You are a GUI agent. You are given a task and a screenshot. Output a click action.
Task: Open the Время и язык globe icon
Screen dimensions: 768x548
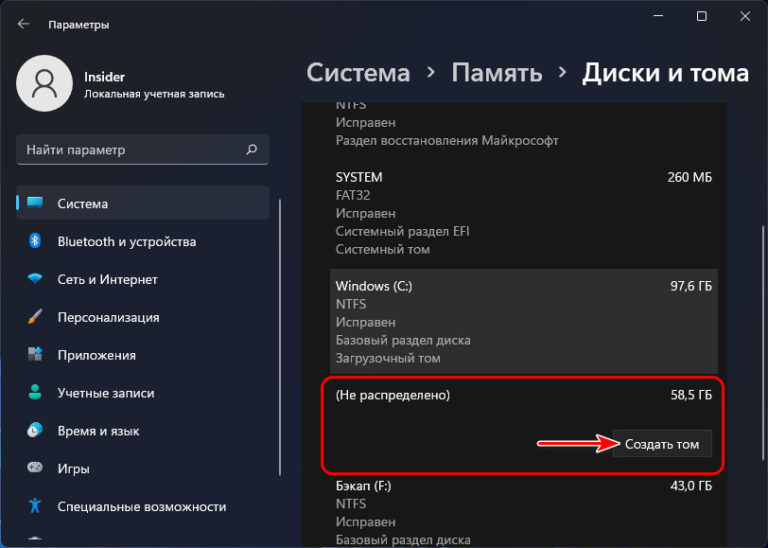[35, 431]
